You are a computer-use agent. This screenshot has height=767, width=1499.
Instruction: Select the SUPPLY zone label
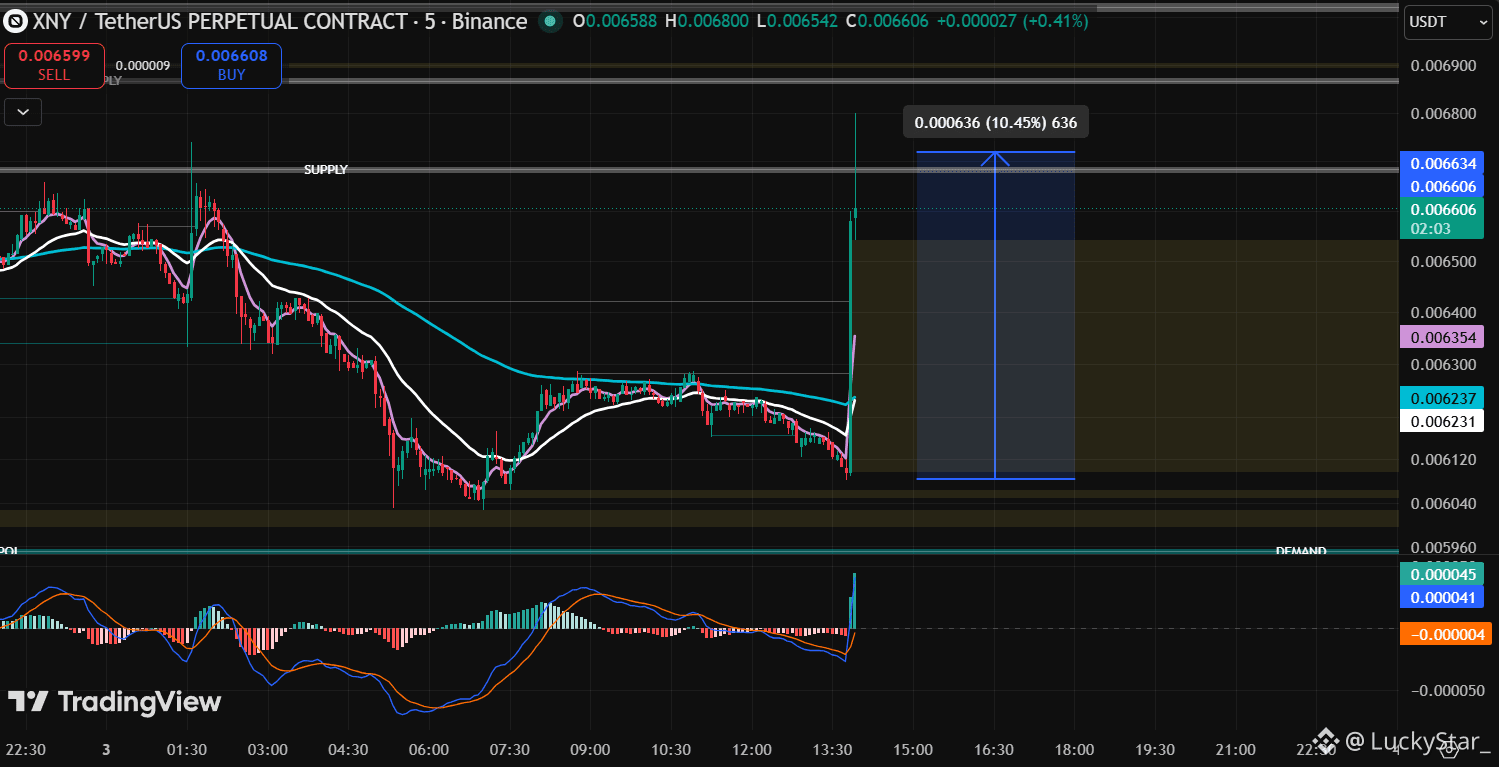(x=326, y=170)
